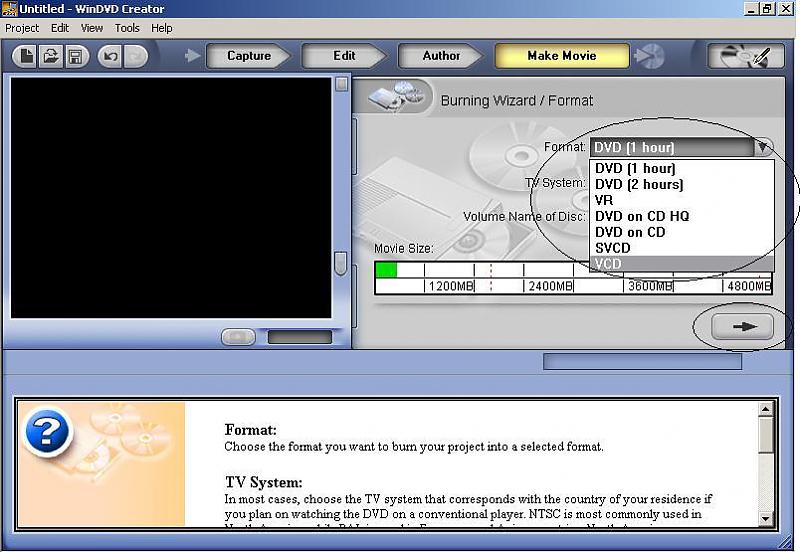
Task: Click the oval button below preview
Action: tap(238, 337)
